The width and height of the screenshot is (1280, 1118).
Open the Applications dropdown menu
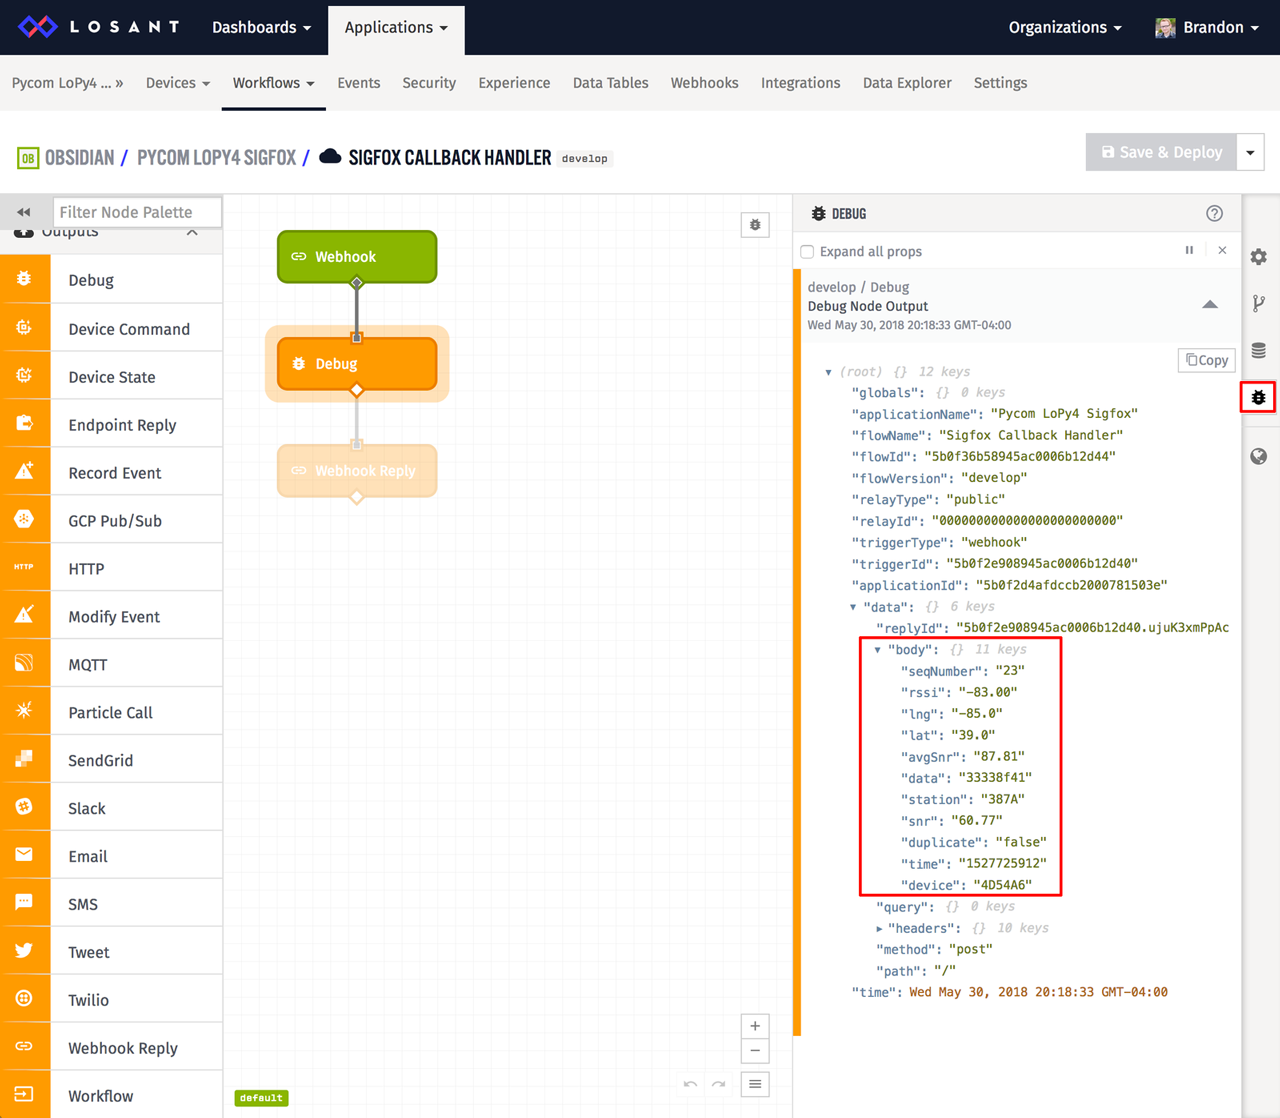click(x=396, y=27)
